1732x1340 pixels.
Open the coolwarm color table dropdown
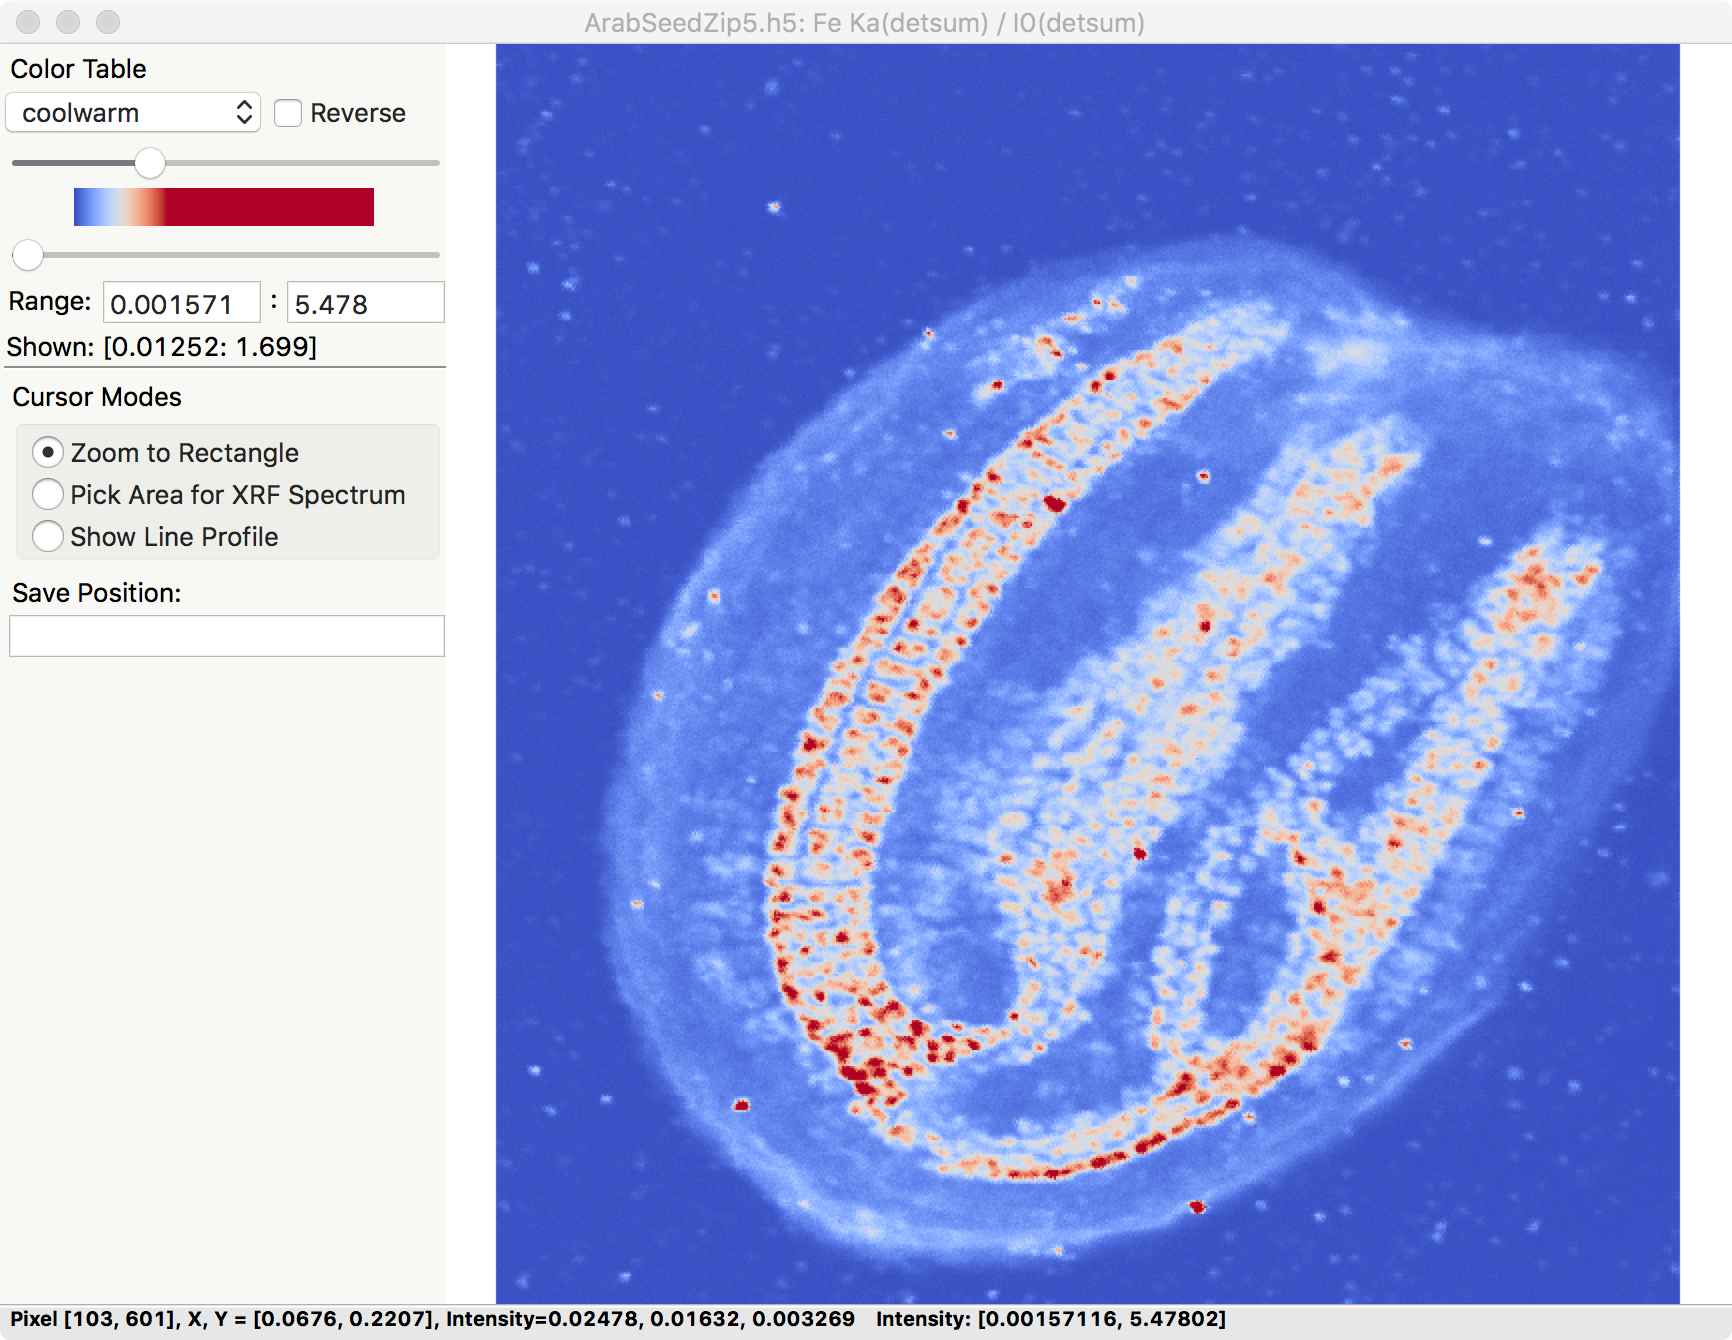point(133,113)
